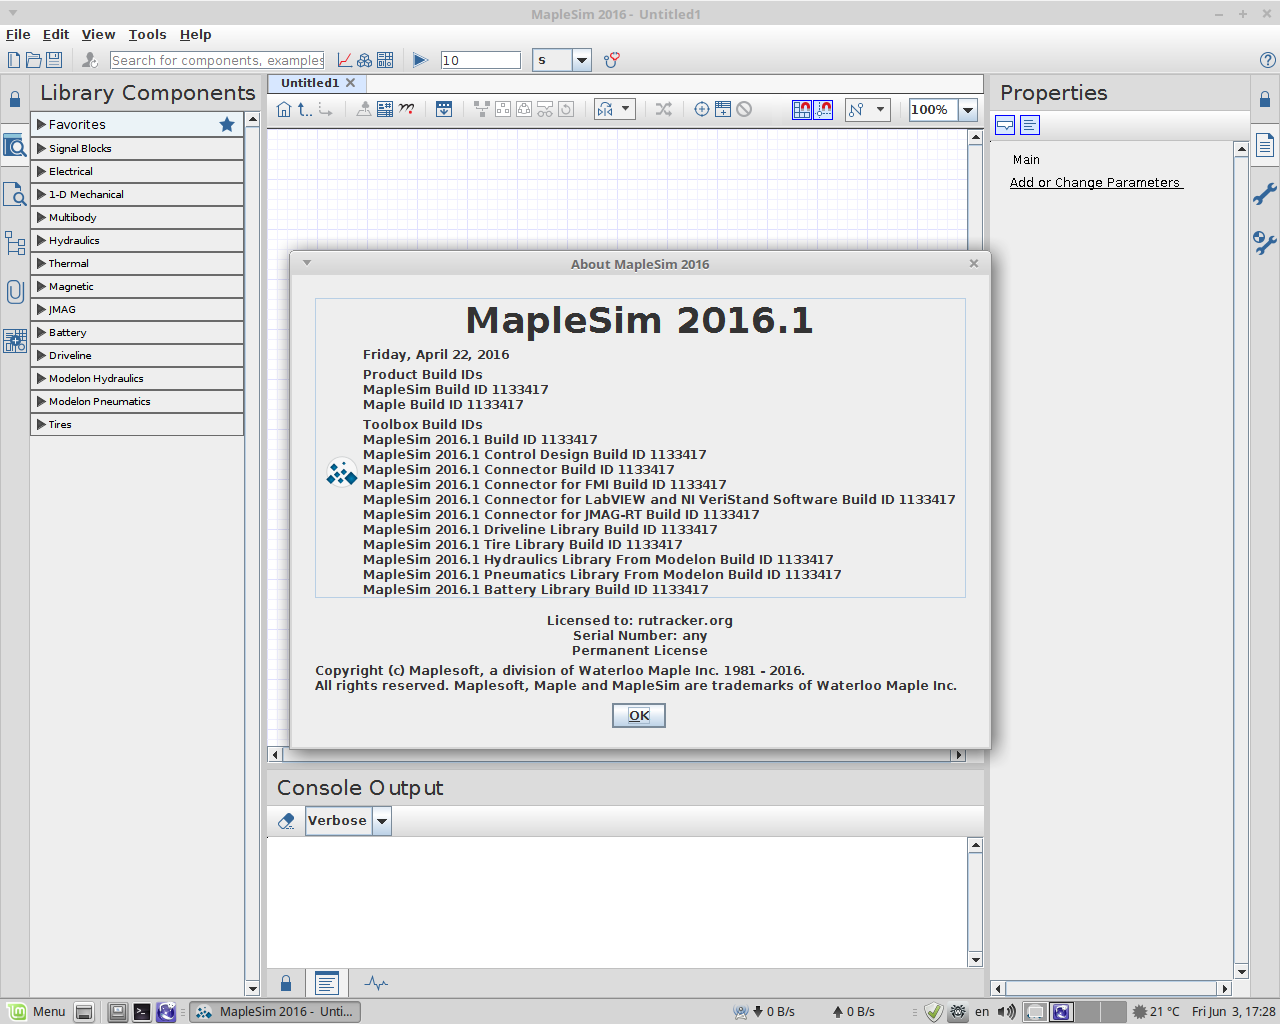Image resolution: width=1280 pixels, height=1024 pixels.
Task: Toggle the left panel lock
Action: (15, 100)
